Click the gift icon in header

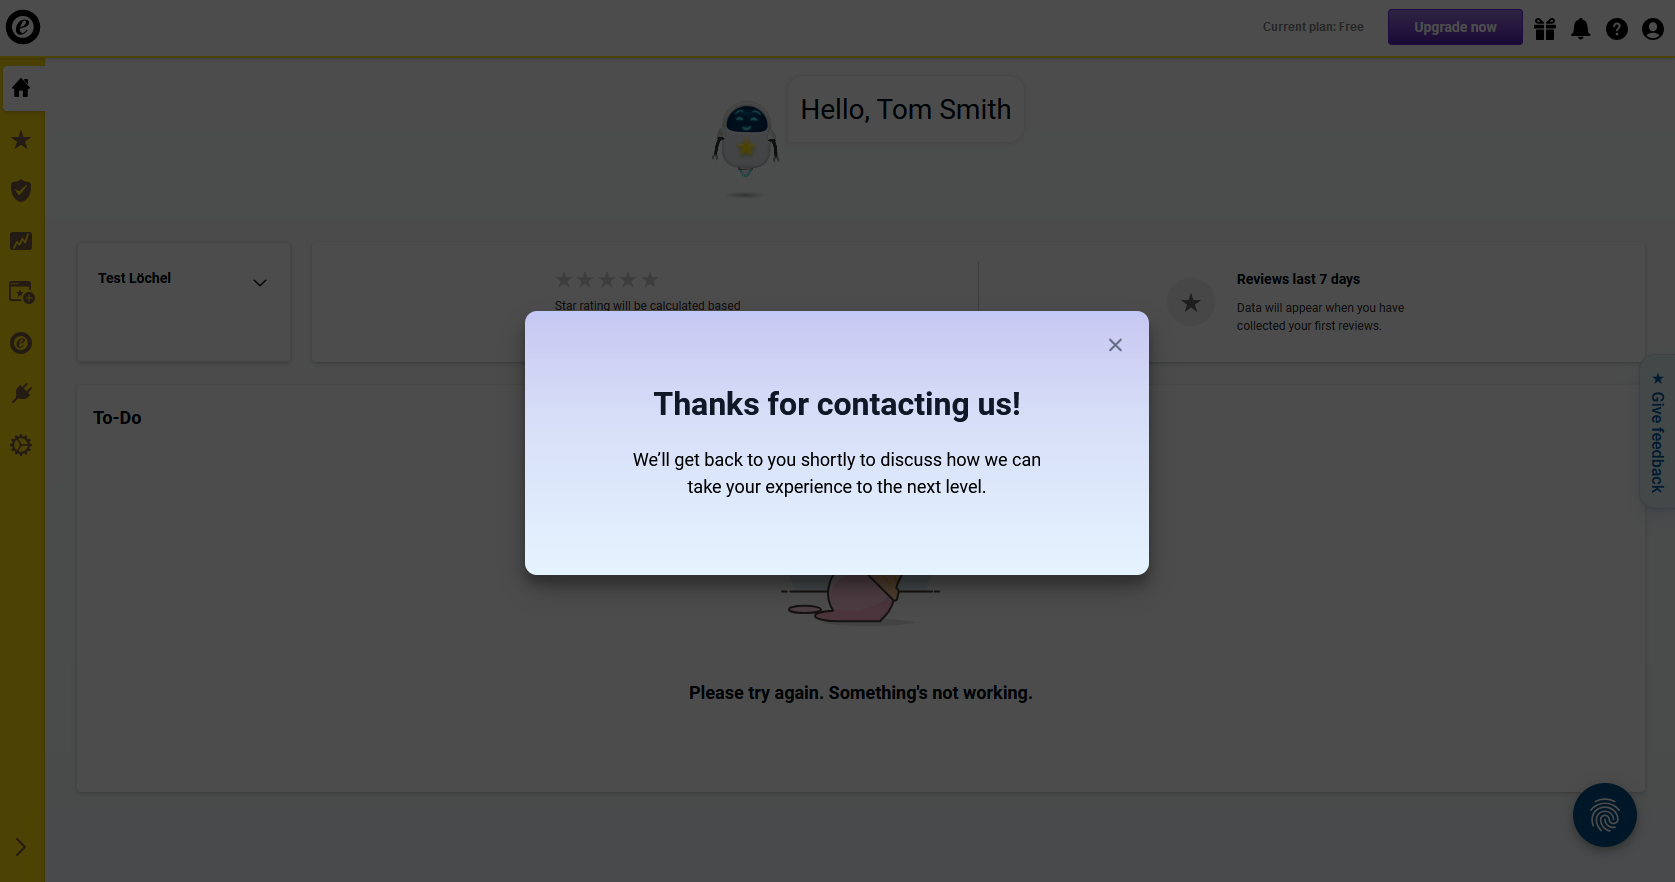1545,29
